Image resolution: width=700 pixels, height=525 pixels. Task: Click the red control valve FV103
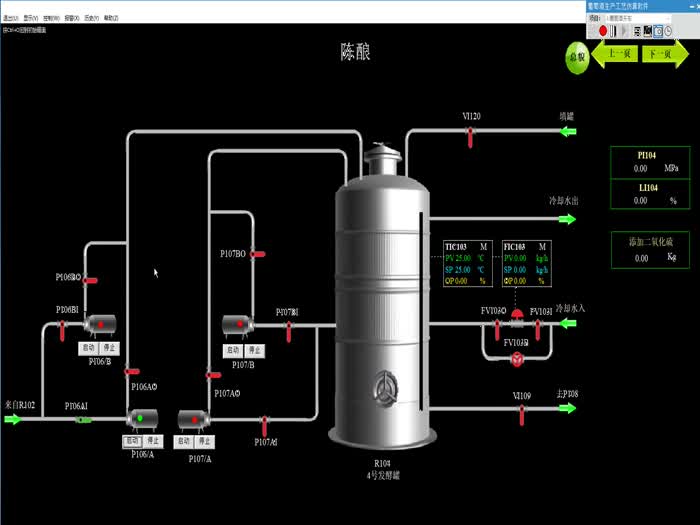coord(517,317)
